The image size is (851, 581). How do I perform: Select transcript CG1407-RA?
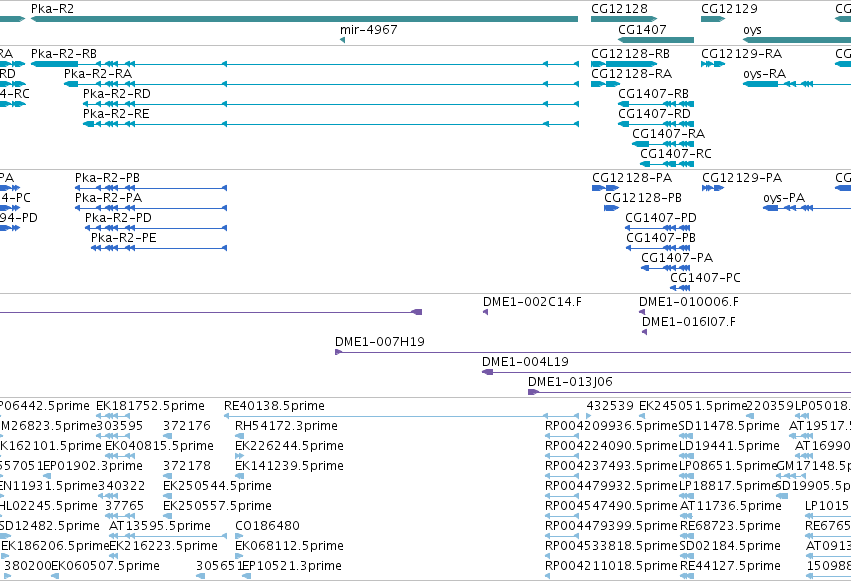(x=663, y=144)
